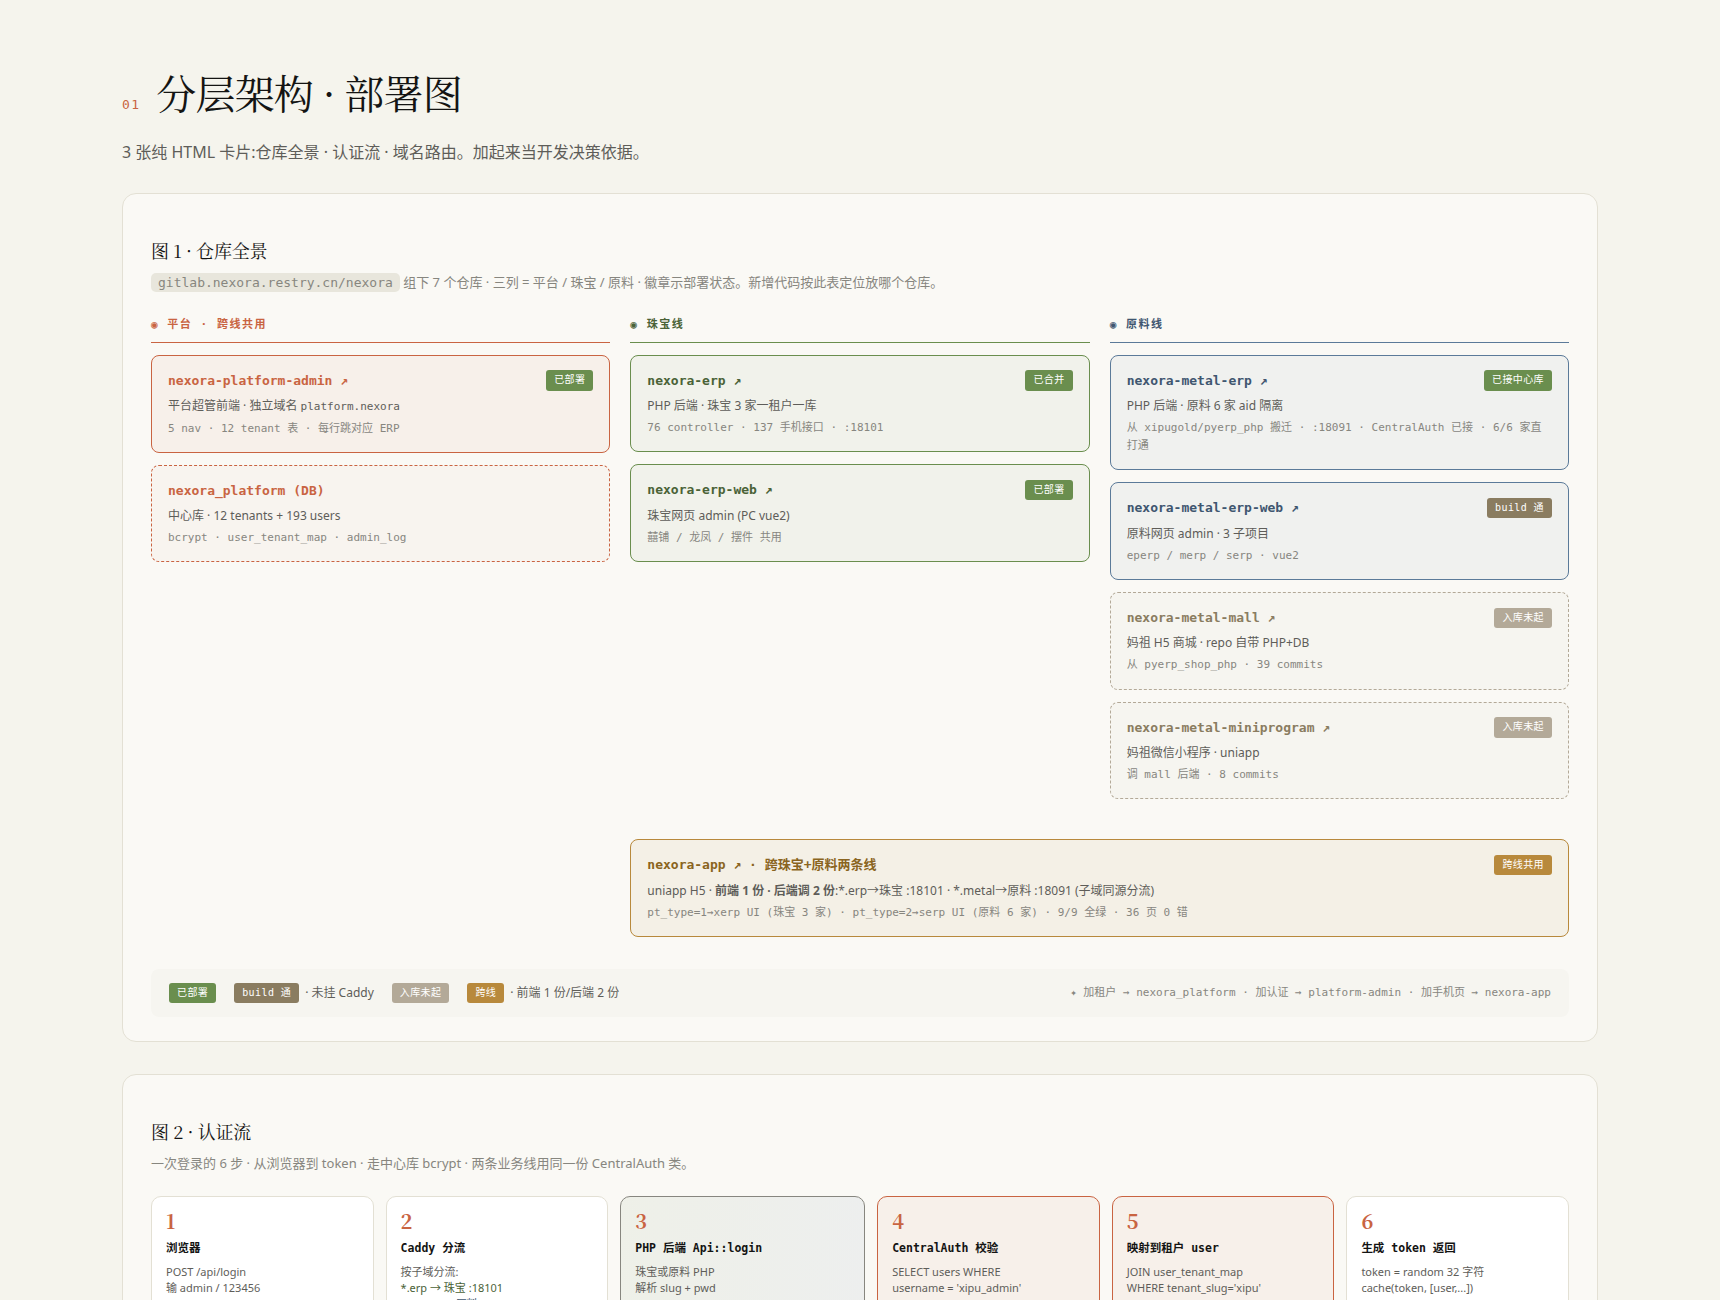Click footer hint 加认证 → platform-admin
Viewport: 1720px width, 1300px height.
pyautogui.click(x=1328, y=993)
